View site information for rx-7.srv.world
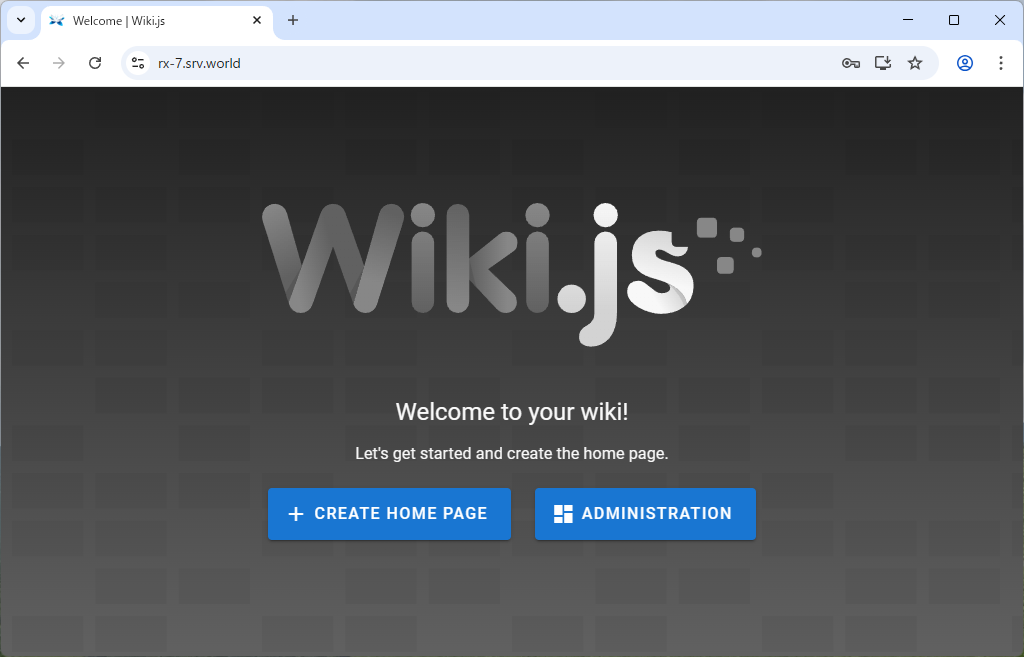Image resolution: width=1024 pixels, height=657 pixels. click(x=138, y=63)
